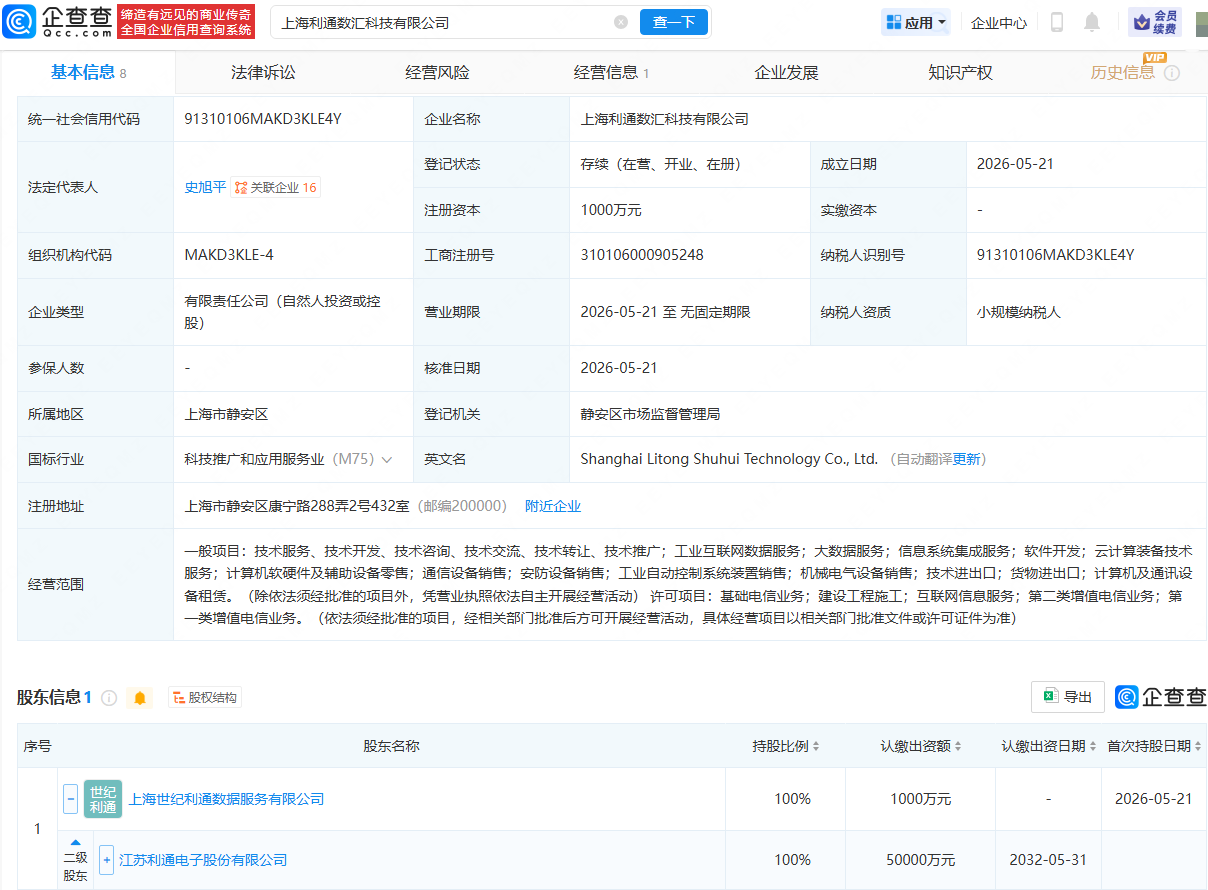Click 组织机构代码 value MAKD3KLE-4

point(229,255)
